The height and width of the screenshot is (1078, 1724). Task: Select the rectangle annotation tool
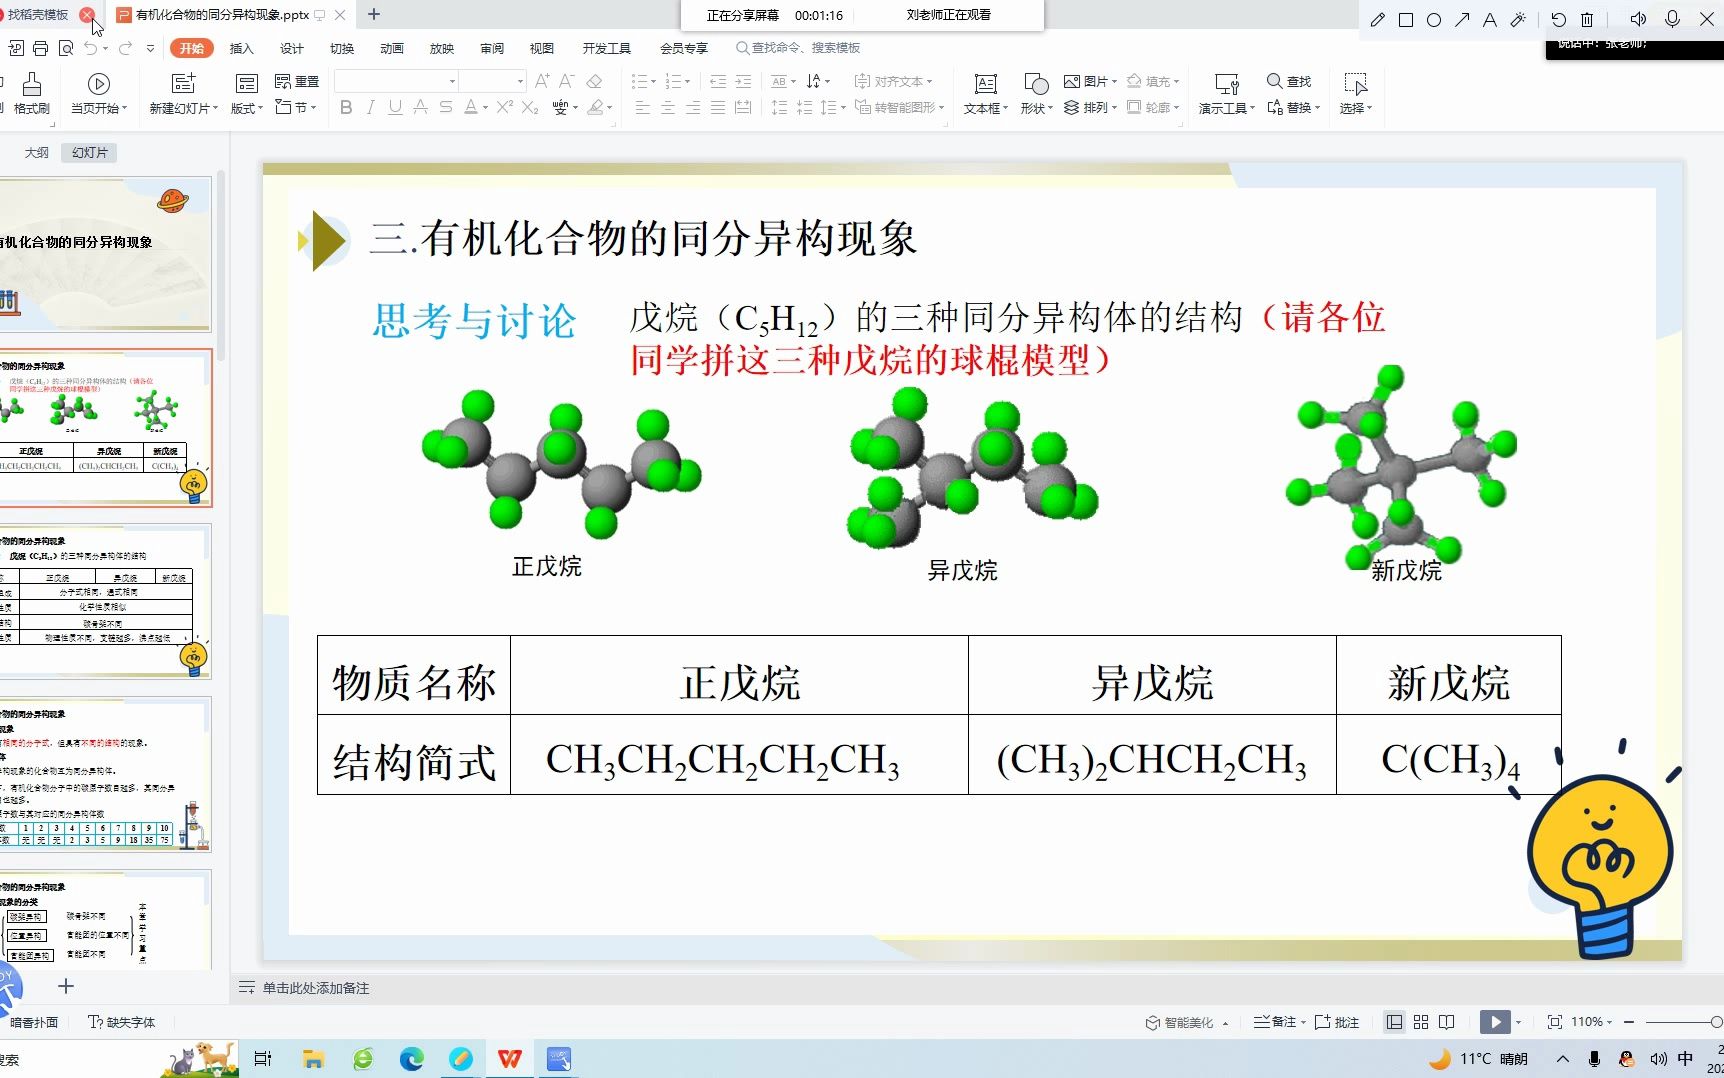(x=1405, y=20)
